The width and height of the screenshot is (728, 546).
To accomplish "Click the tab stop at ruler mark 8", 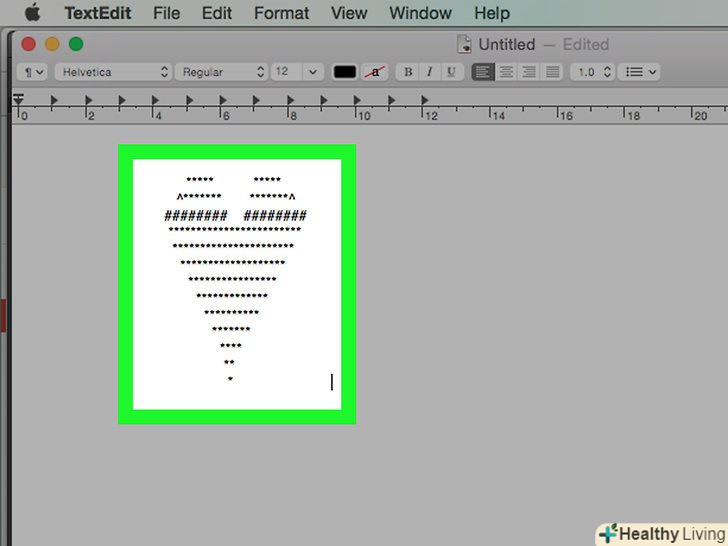I will 290,100.
